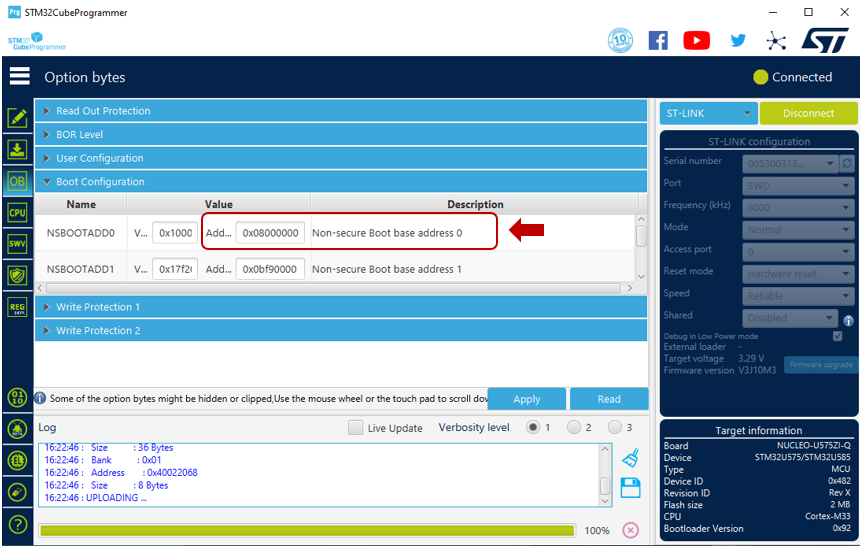Viewport: 860px width, 547px height.
Task: Click NSBOOTADD0 address field 0x08000000
Action: coord(270,233)
